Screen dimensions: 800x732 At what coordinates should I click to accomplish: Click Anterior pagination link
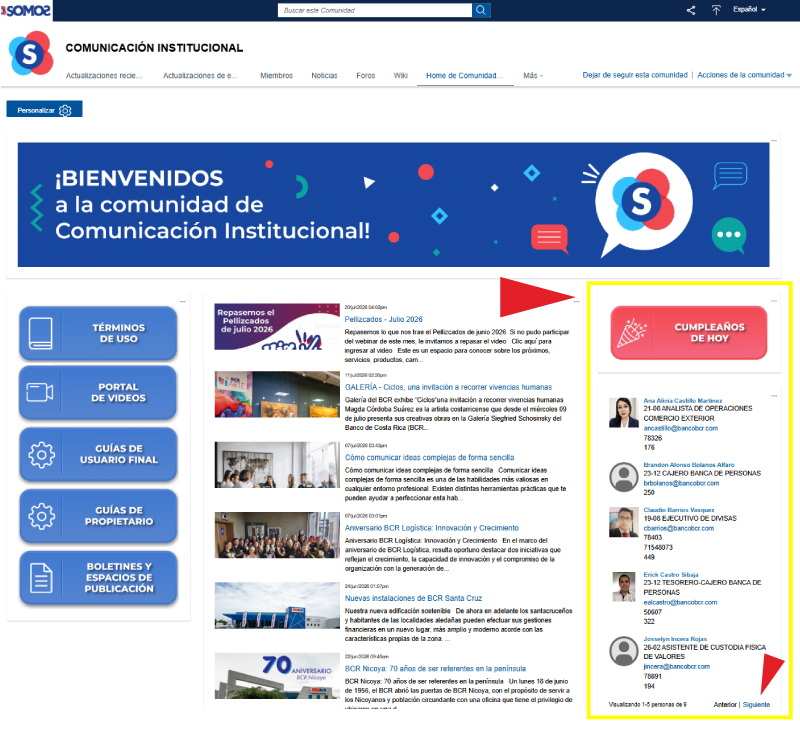coord(725,704)
